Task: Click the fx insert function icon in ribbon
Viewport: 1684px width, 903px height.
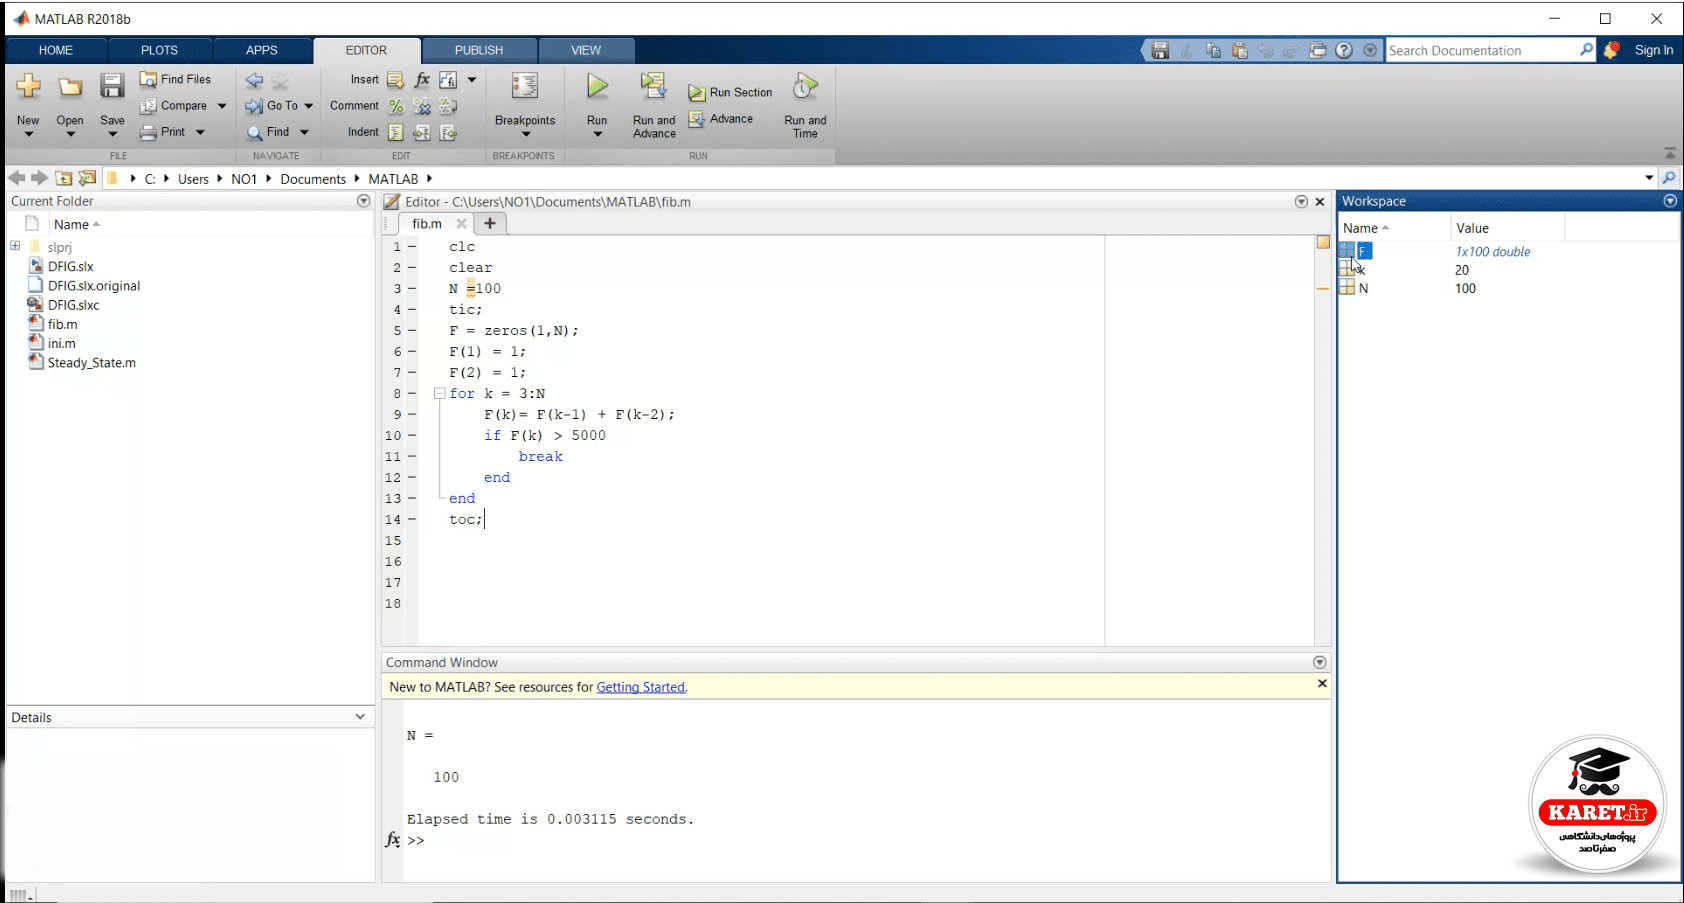Action: (422, 80)
